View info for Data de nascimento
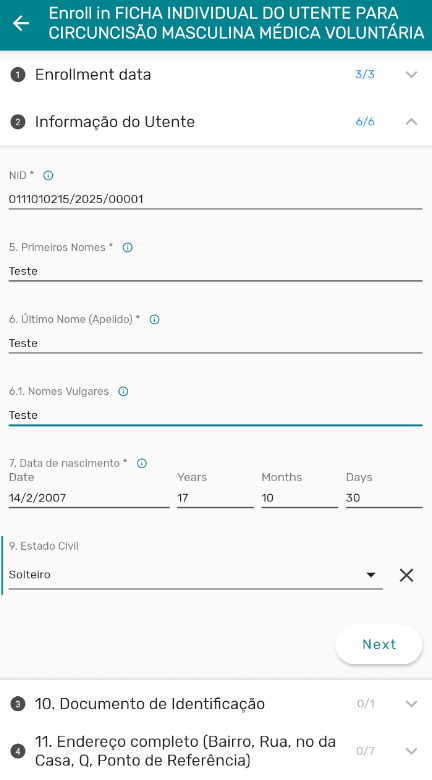This screenshot has height=780, width=432. pos(142,463)
